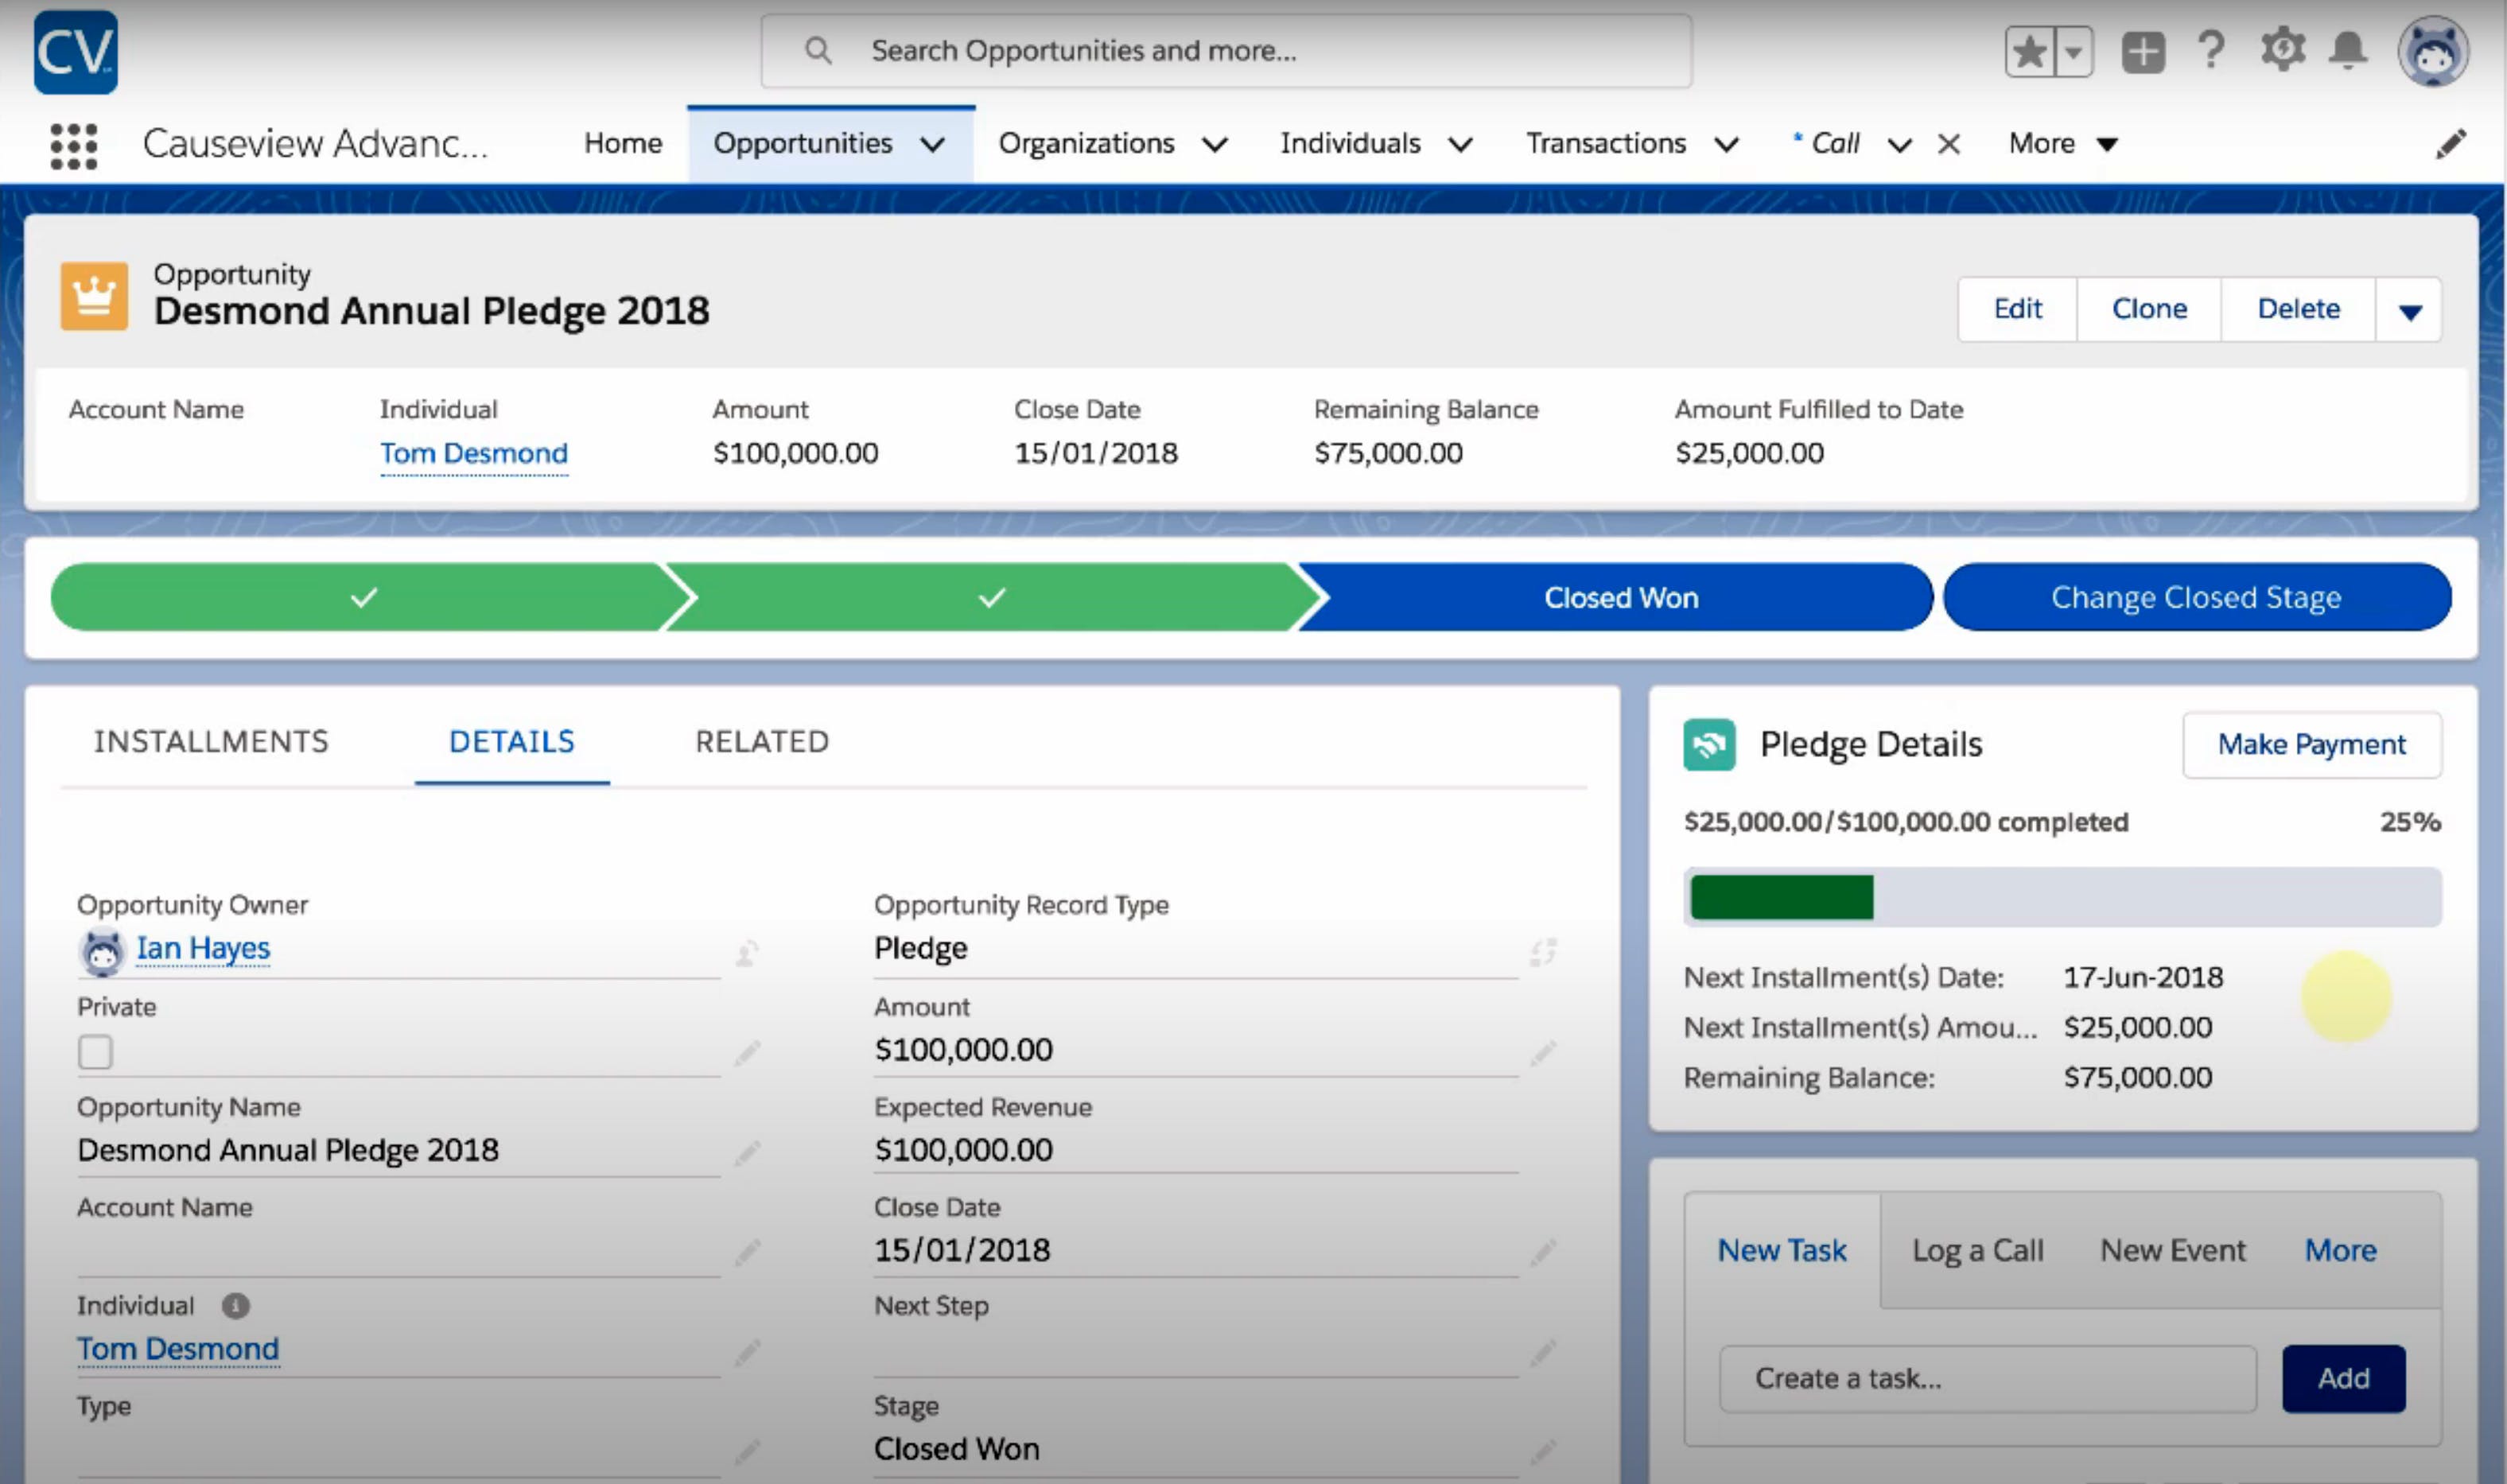Screen dimensions: 2507x1484
Task: Click the Create a task input
Action: click(1987, 1379)
